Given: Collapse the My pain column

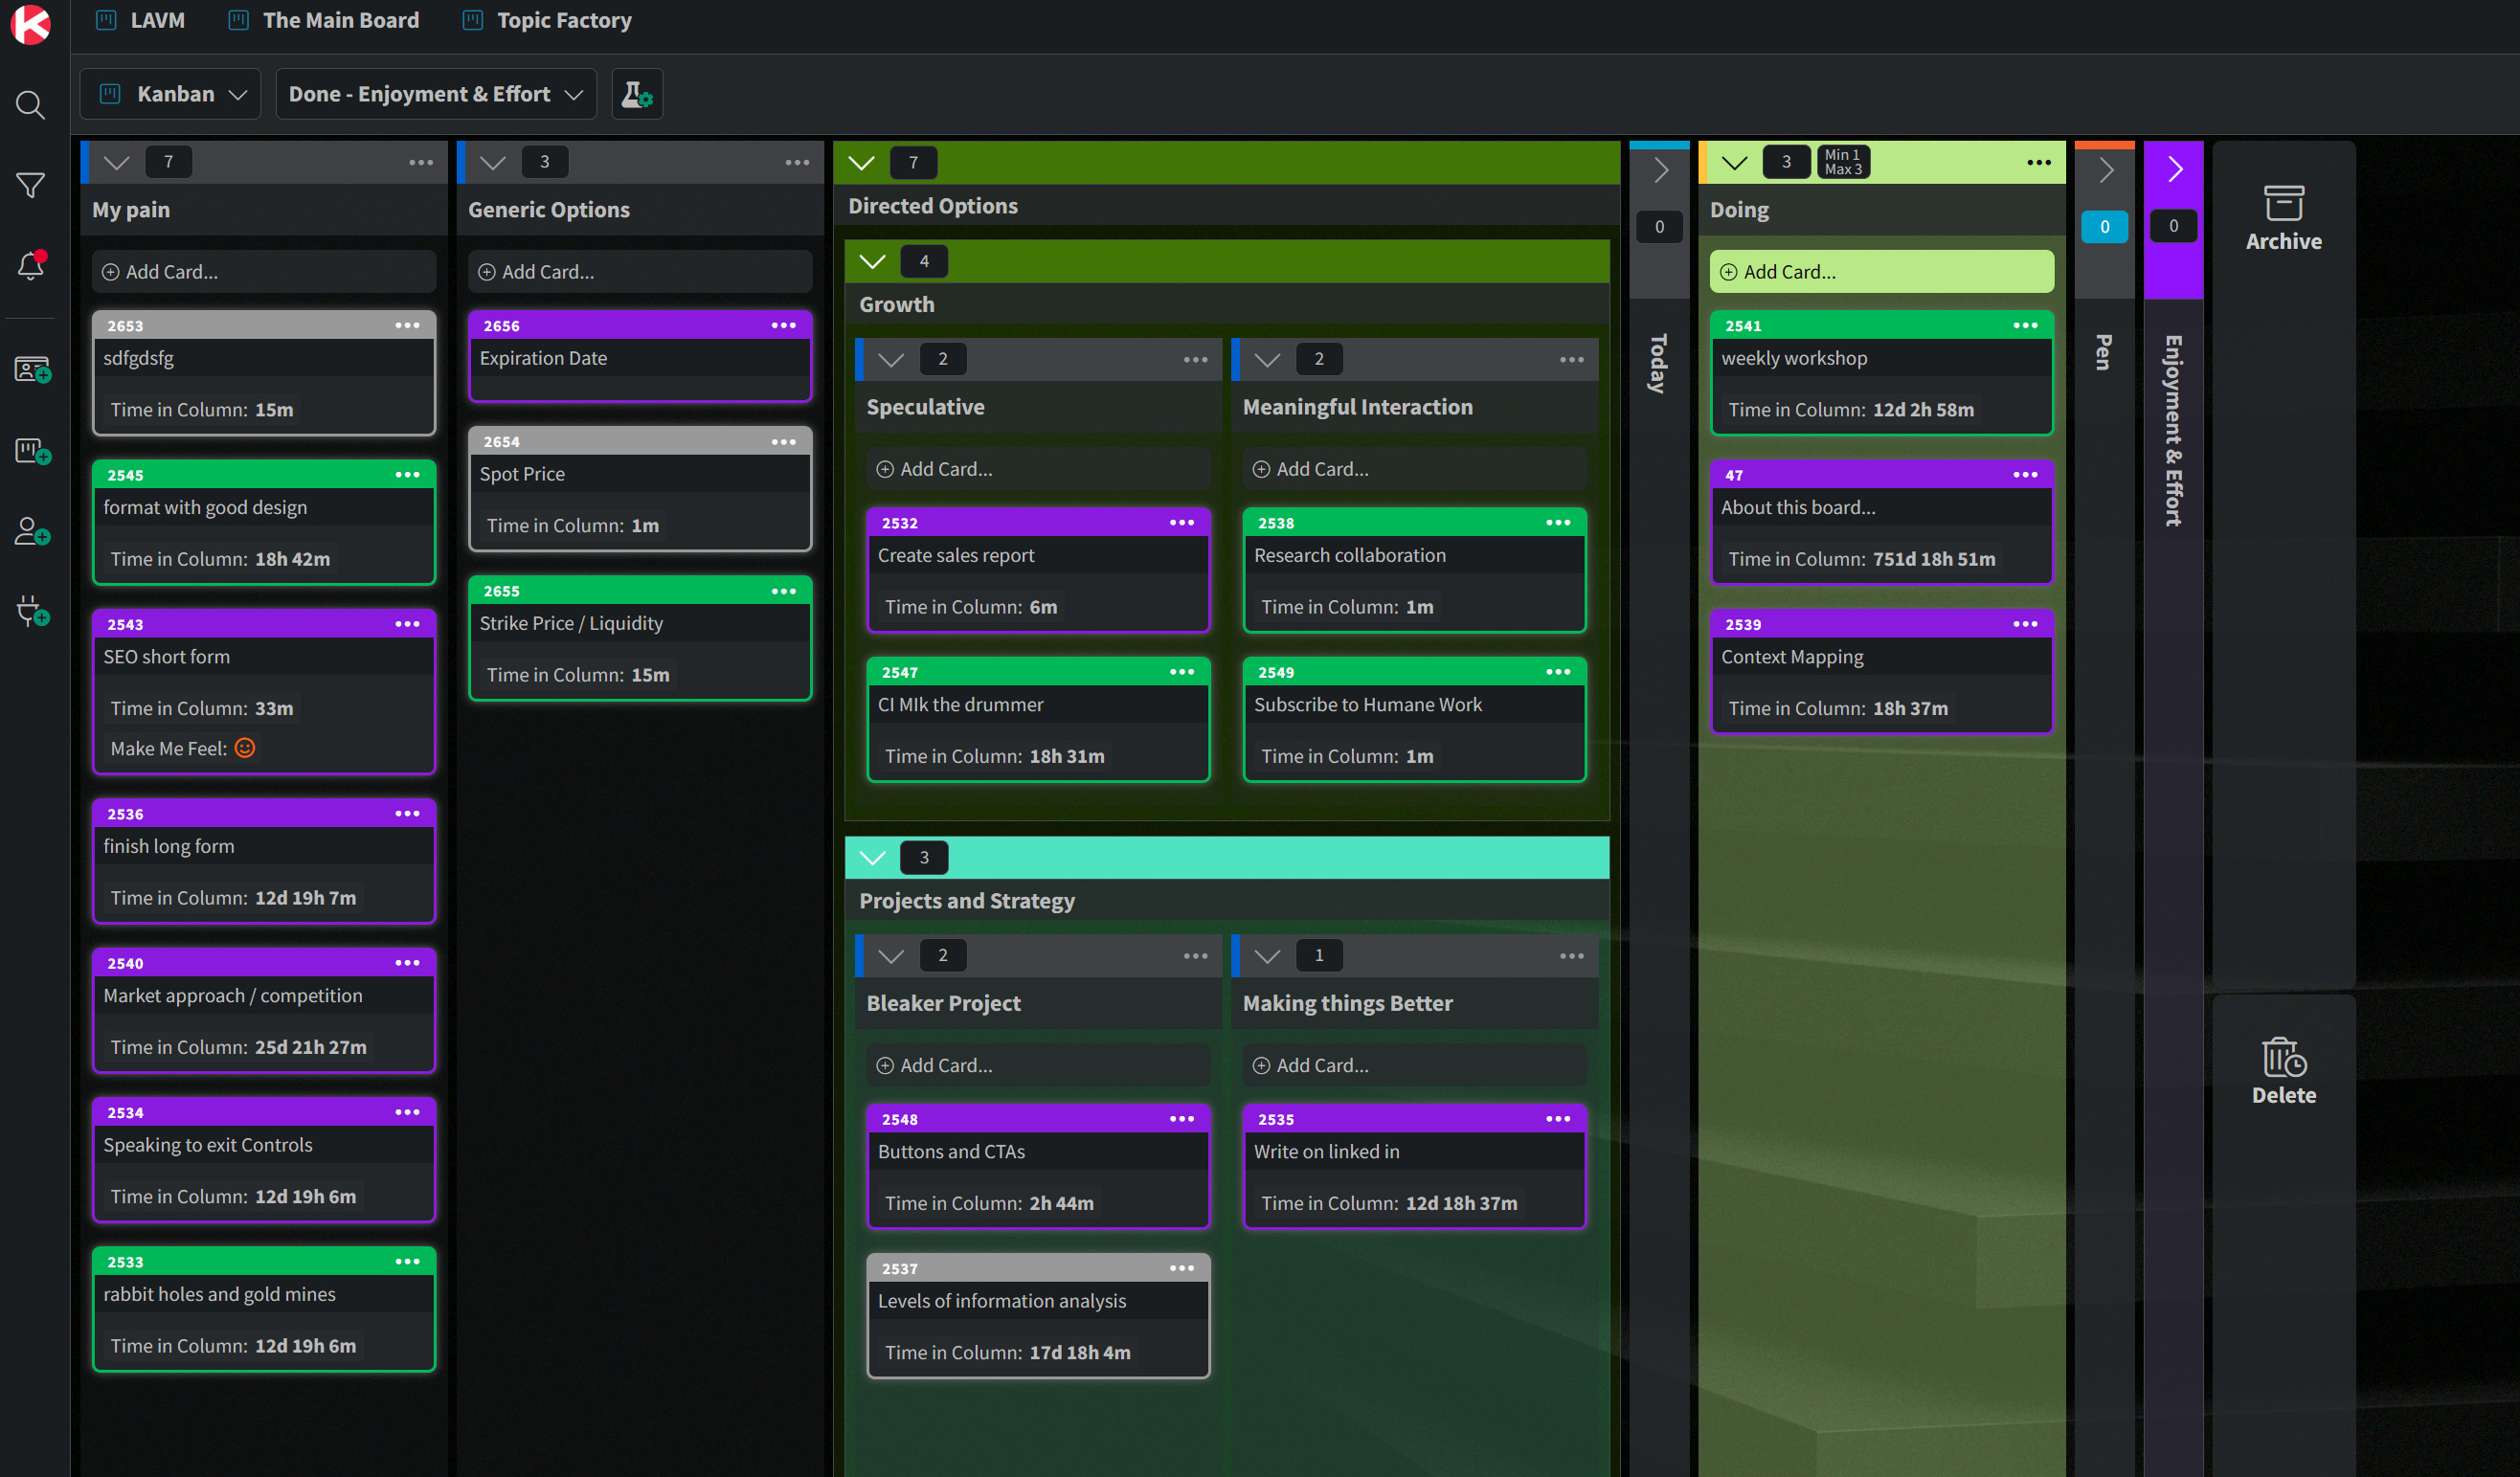Looking at the screenshot, I should coord(117,162).
